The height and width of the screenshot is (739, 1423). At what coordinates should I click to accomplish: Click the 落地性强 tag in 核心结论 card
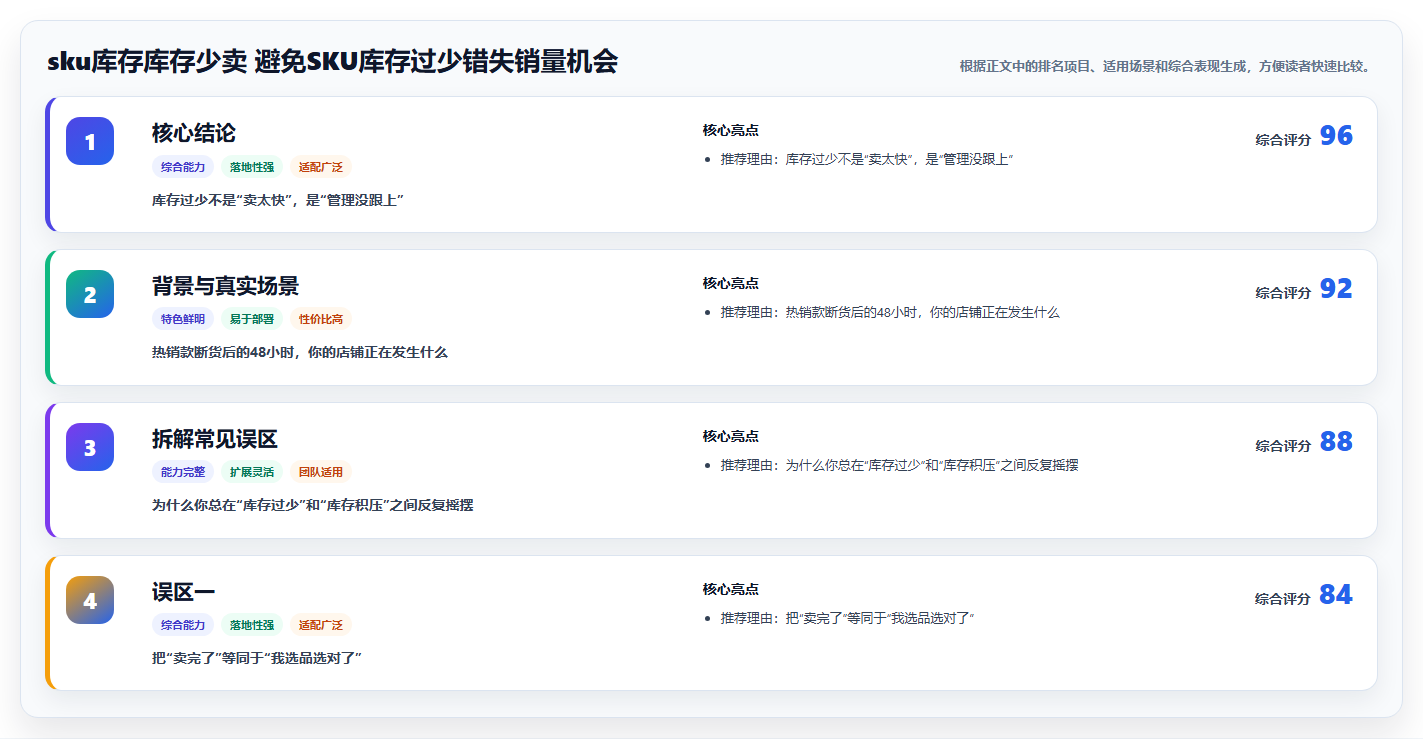(x=252, y=167)
